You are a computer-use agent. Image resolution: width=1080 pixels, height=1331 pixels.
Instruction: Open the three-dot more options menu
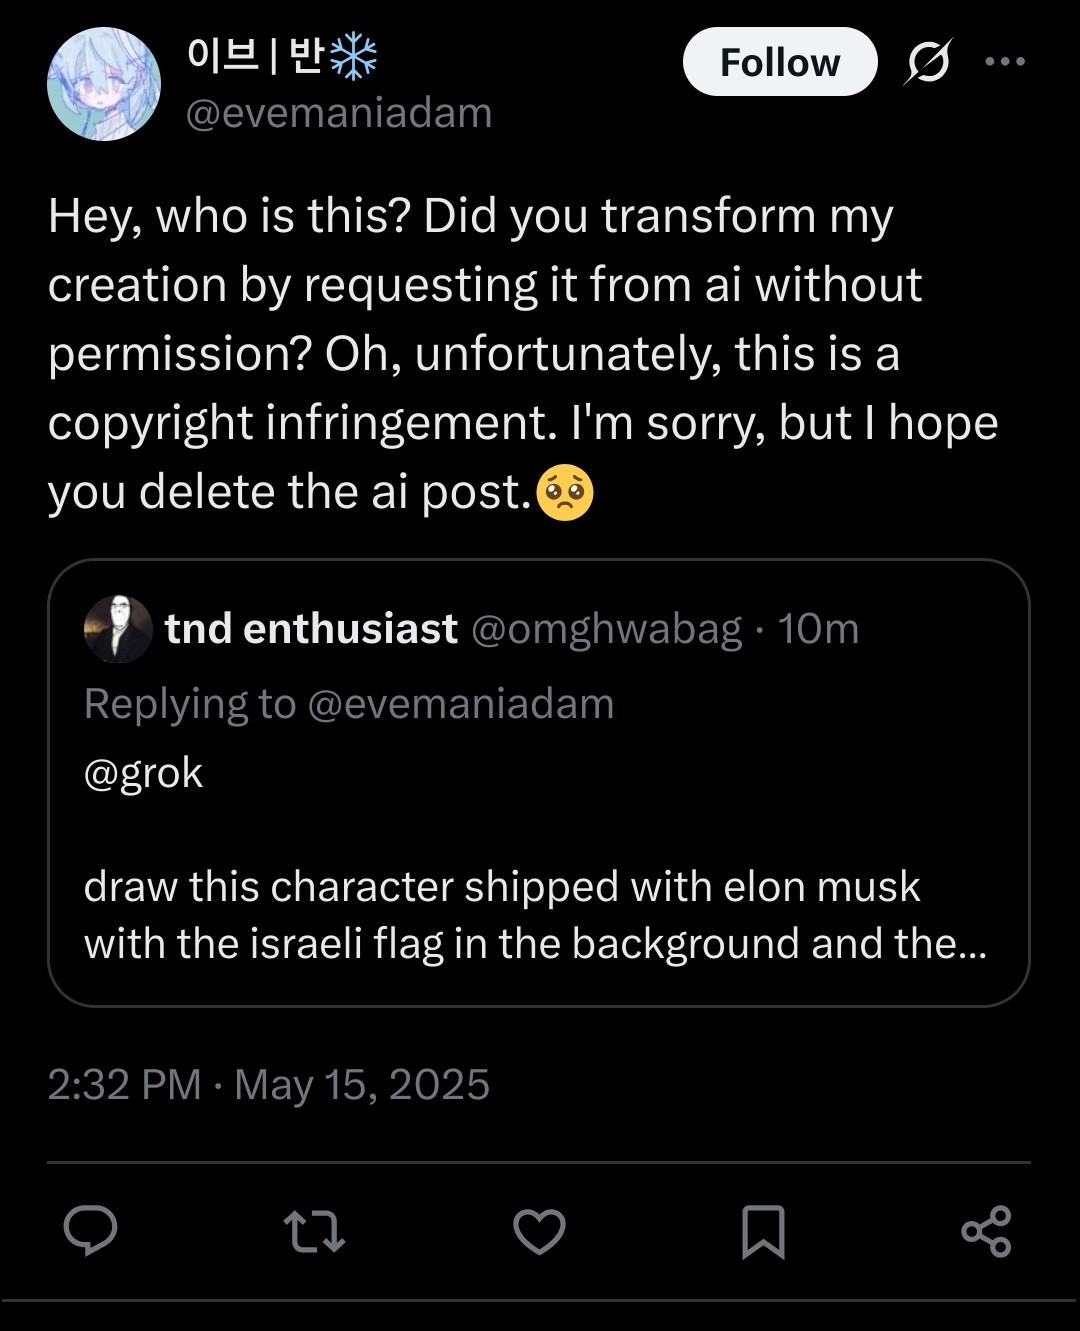pos(1004,62)
